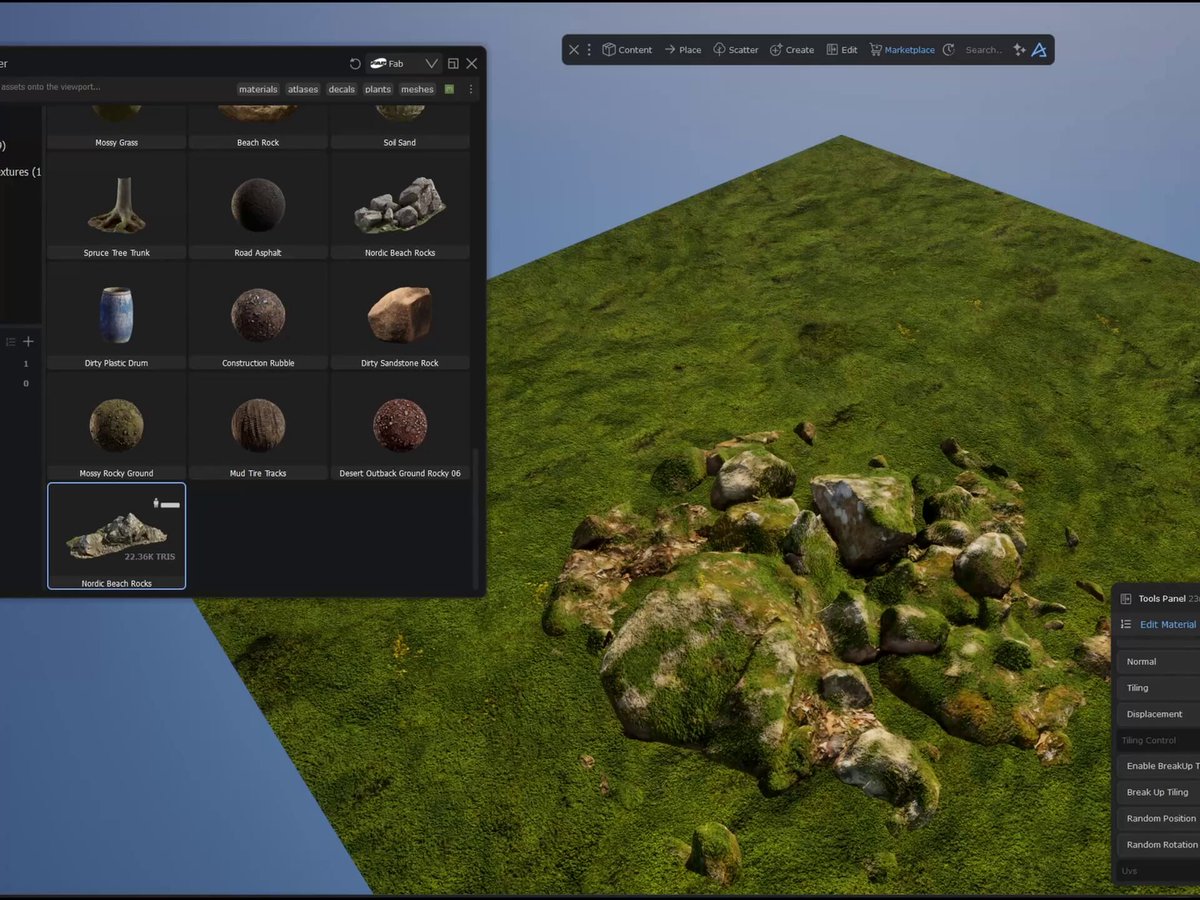Click the Random Position setting

(x=1158, y=818)
